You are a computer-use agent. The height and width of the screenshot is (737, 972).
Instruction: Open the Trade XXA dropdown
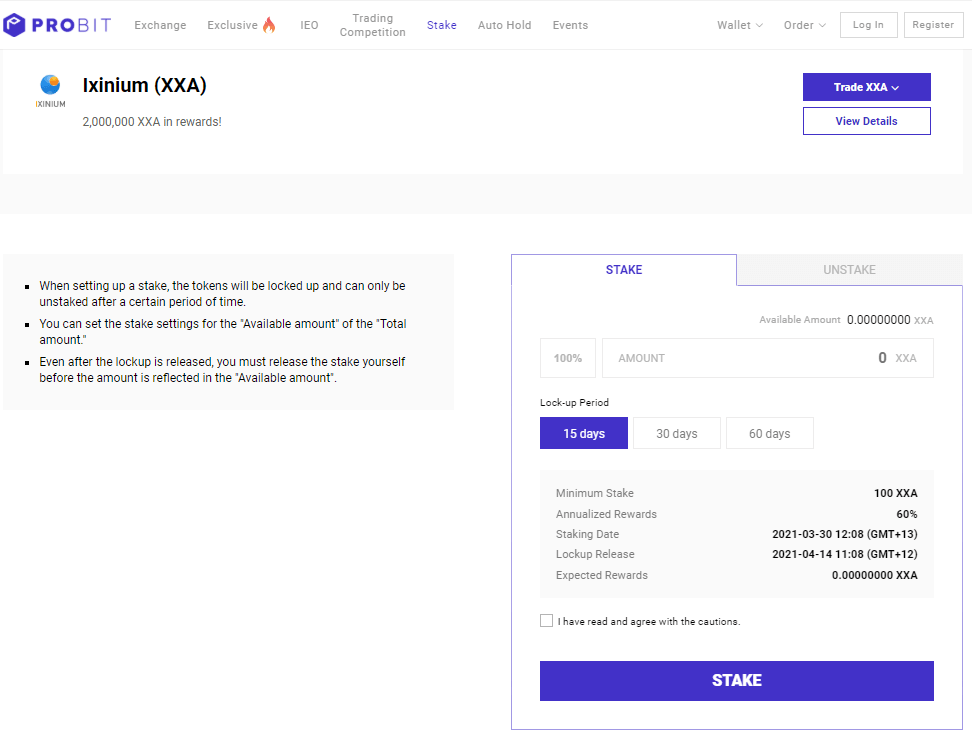coord(867,87)
